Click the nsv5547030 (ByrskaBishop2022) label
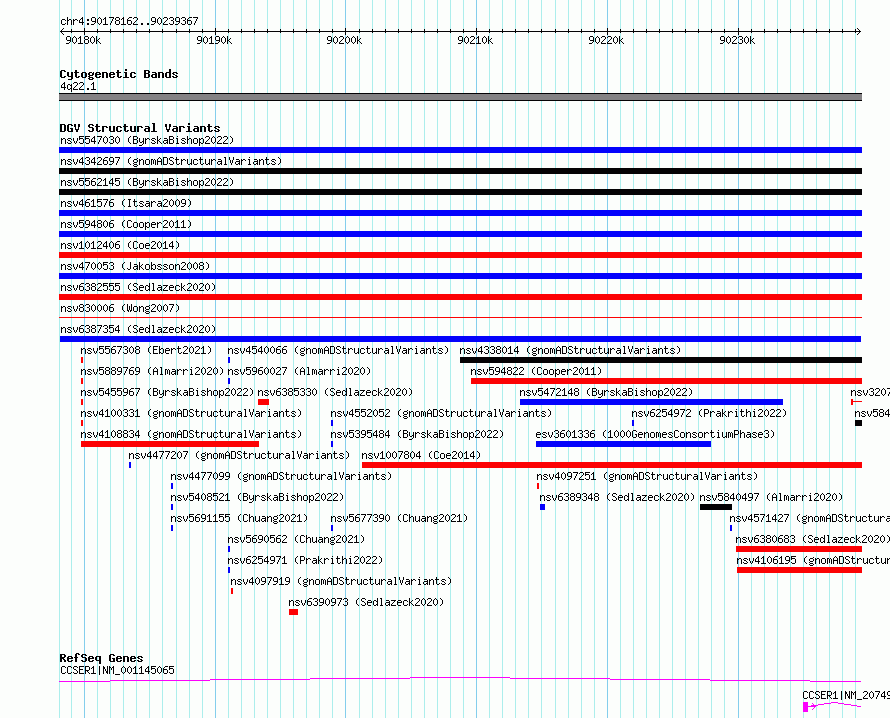 pyautogui.click(x=147, y=140)
